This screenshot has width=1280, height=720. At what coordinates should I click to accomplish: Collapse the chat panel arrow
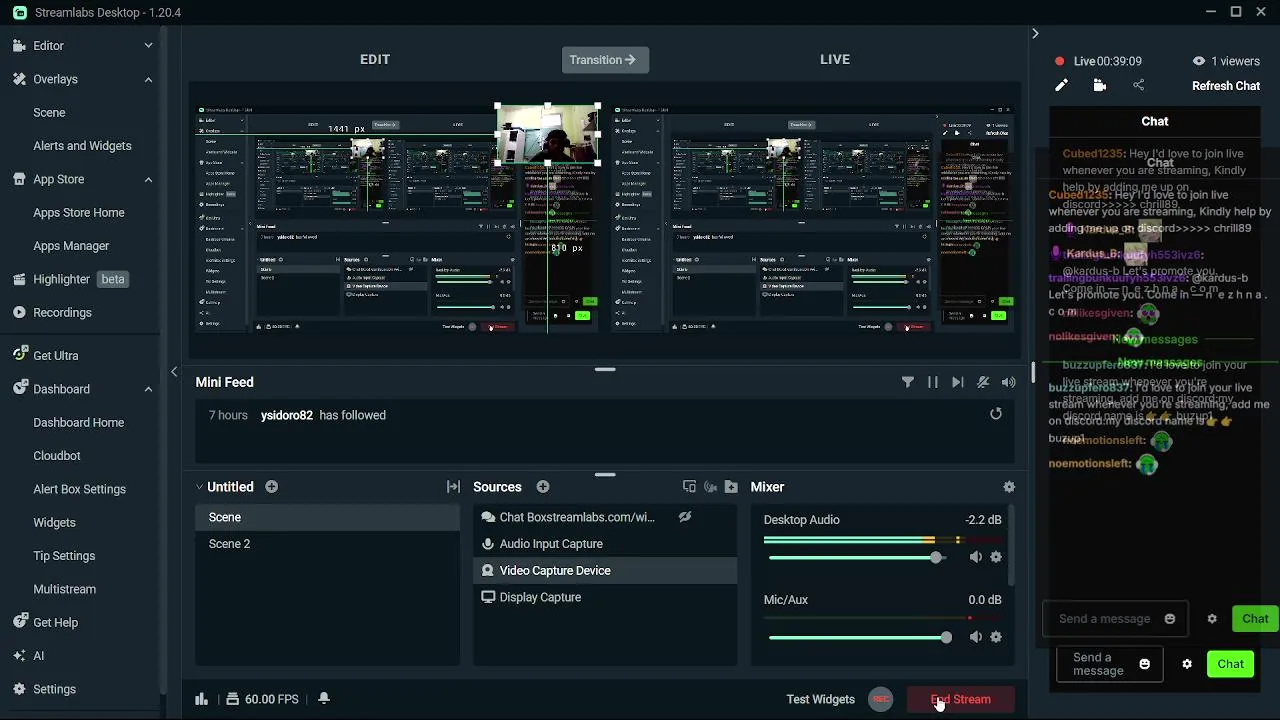coord(1035,34)
